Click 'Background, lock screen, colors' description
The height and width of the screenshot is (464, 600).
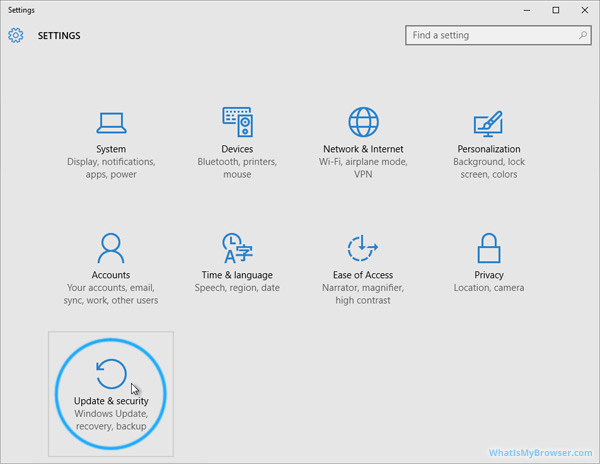(489, 168)
